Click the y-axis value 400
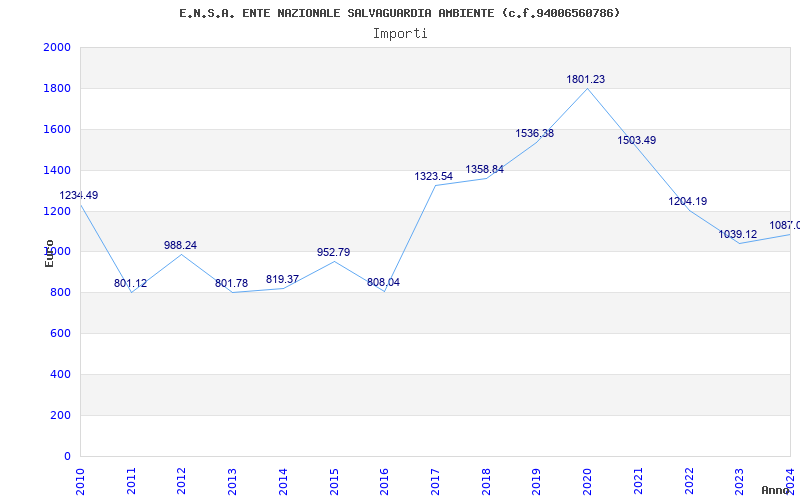This screenshot has width=800, height=500. click(x=60, y=374)
